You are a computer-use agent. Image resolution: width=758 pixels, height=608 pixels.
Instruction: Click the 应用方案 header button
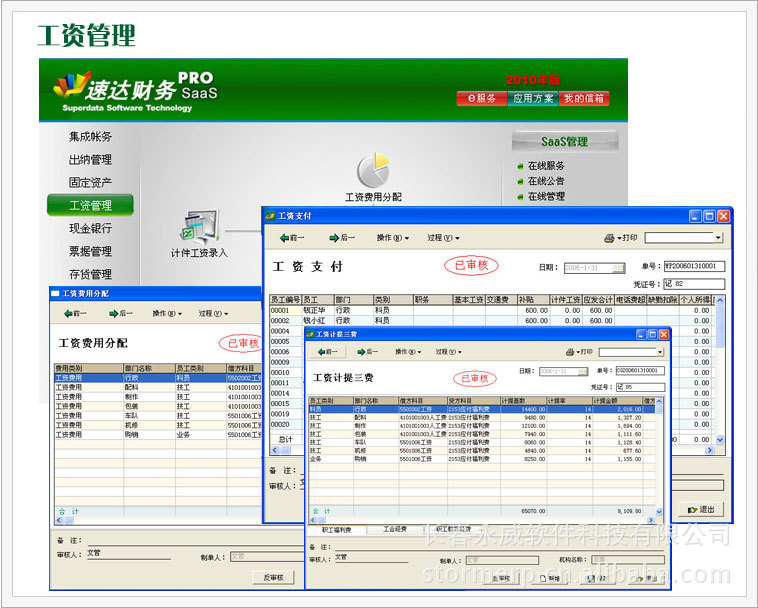point(533,99)
